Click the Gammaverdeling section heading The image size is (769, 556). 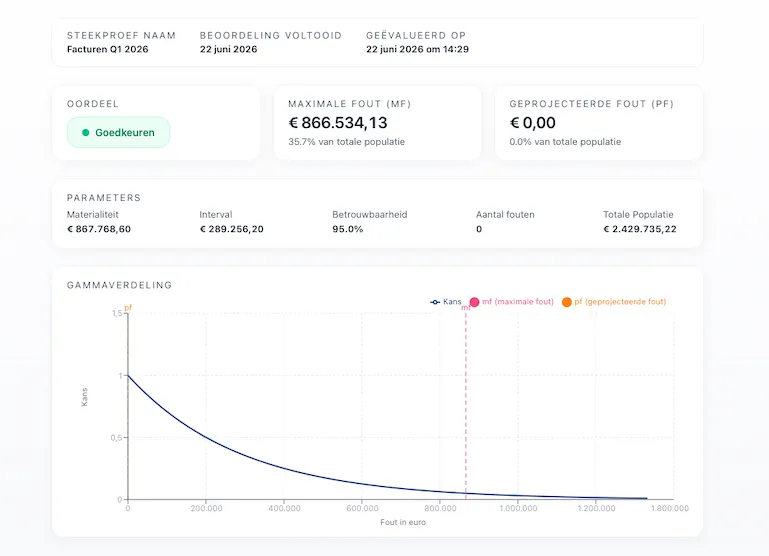119,285
